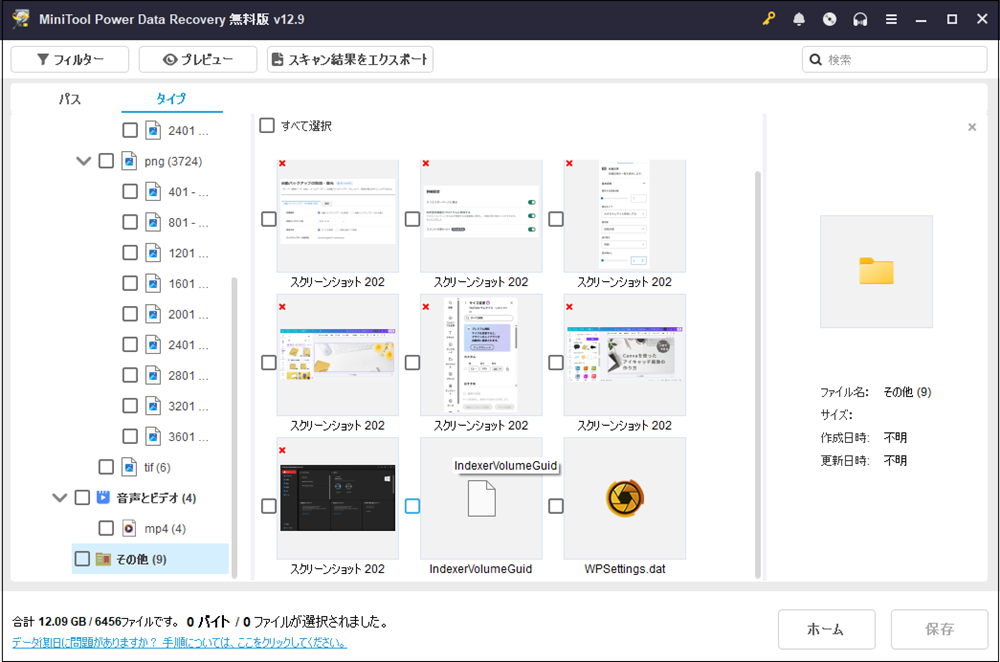Open the data recovery help link
The width and height of the screenshot is (1000, 662).
point(179,642)
